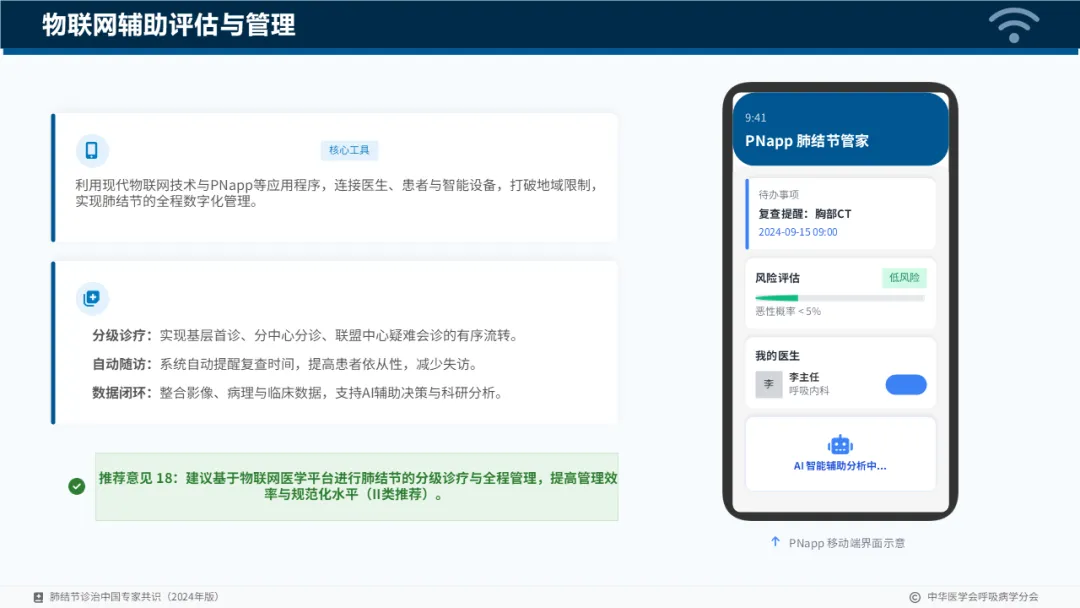
Task: Click the risk assessment progress bar
Action: (x=840, y=298)
